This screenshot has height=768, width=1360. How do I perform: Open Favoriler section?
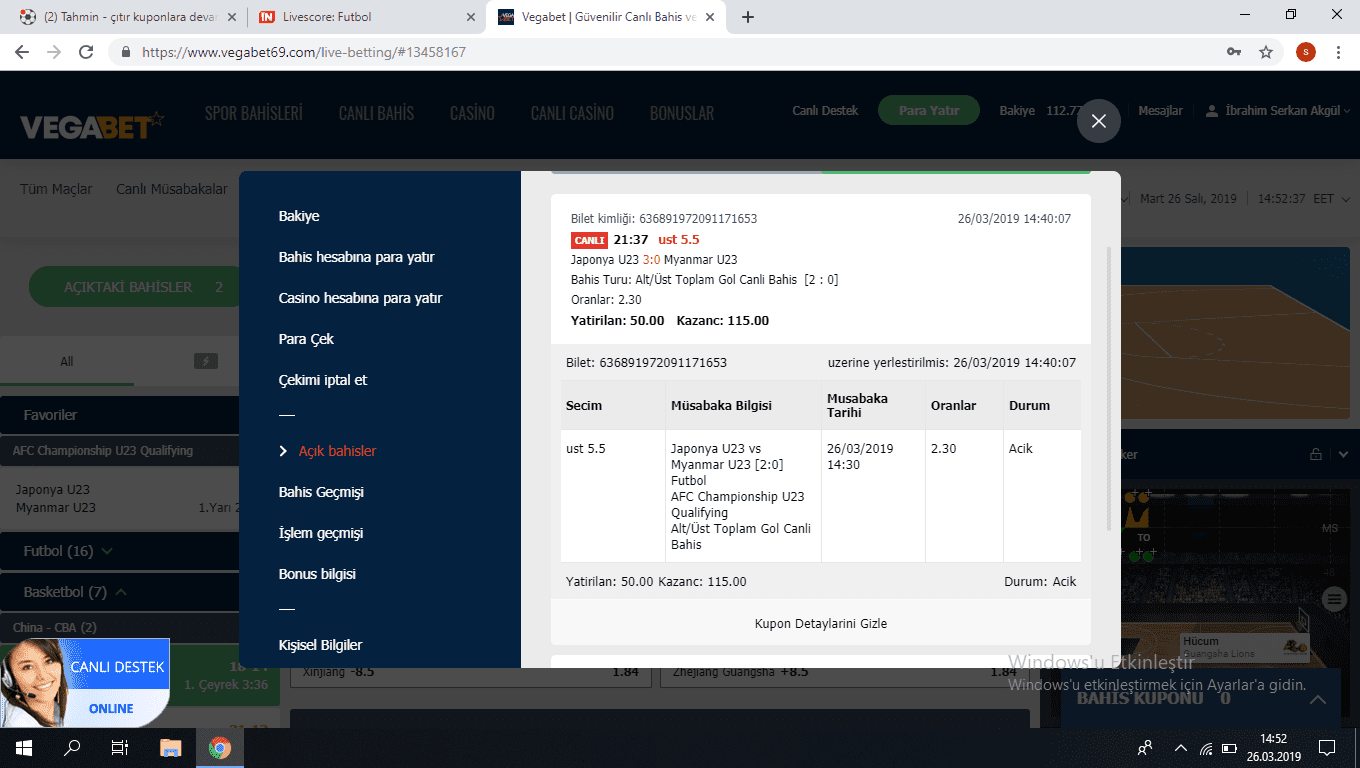click(x=120, y=414)
